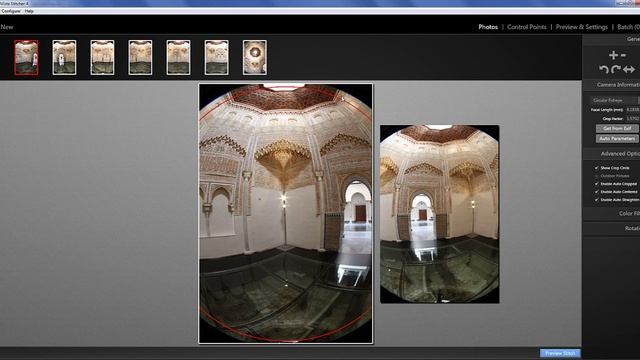This screenshot has height=360, width=640.
Task: Click the Focal Length input field
Action: pos(633,110)
